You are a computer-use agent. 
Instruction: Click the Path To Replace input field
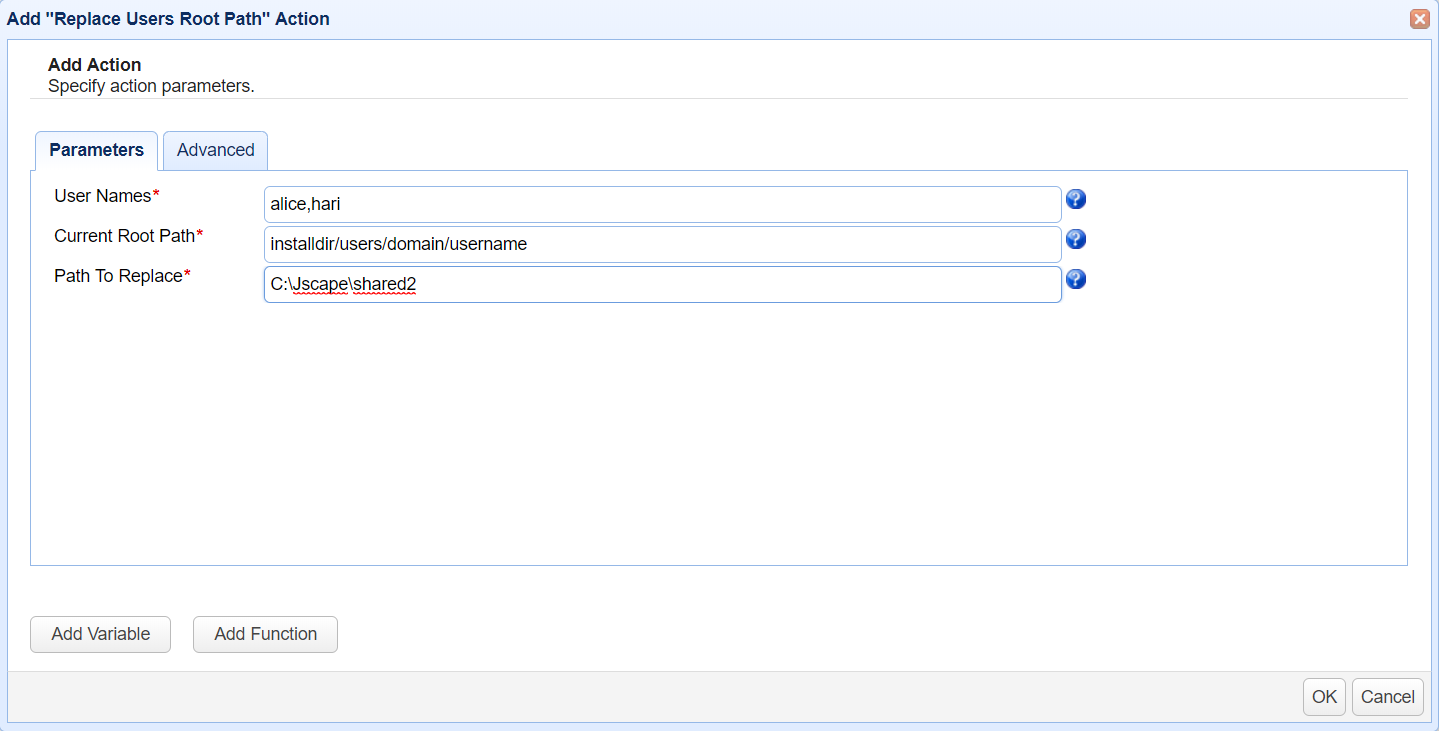click(662, 284)
